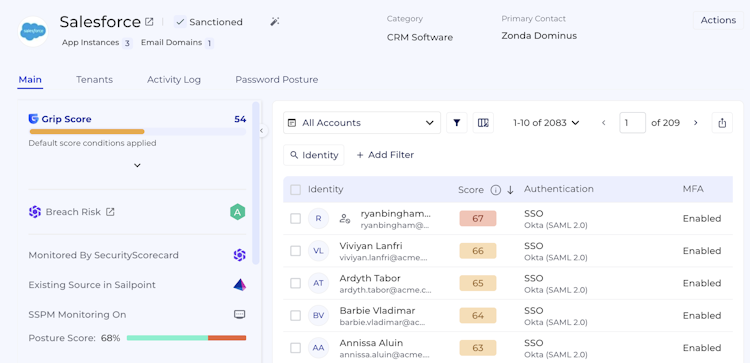Click Add Filter
750x363 pixels.
pos(385,155)
